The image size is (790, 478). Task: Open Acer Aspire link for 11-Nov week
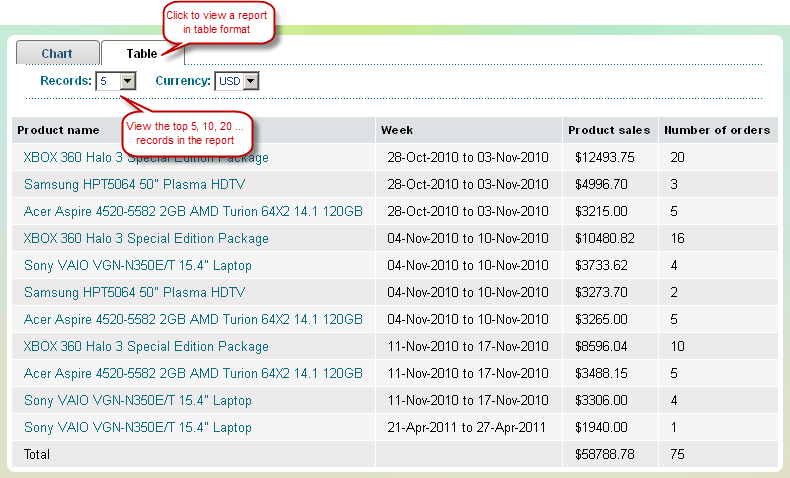pos(193,374)
